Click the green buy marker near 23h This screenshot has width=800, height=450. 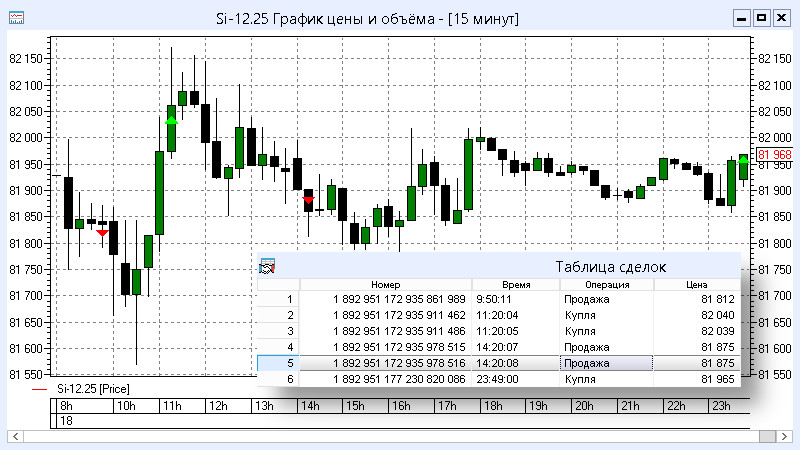click(743, 160)
